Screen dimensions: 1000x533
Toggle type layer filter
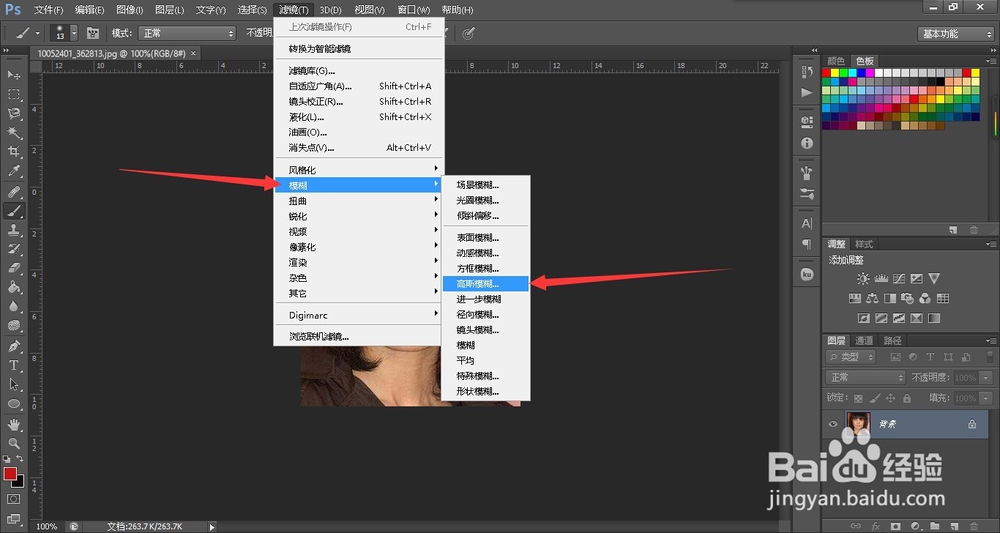(x=930, y=357)
